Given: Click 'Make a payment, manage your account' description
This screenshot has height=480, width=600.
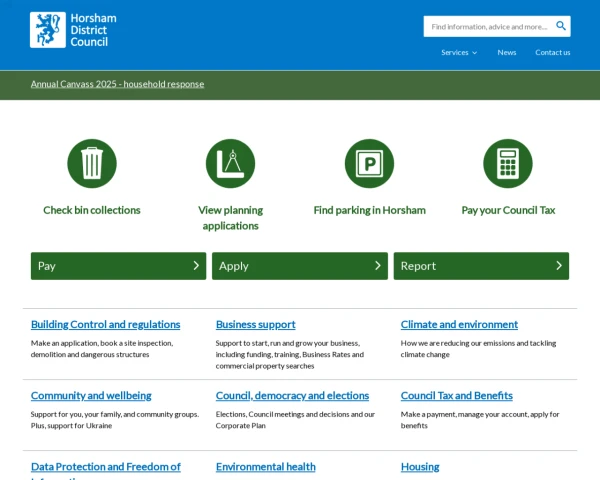Looking at the screenshot, I should 480,420.
